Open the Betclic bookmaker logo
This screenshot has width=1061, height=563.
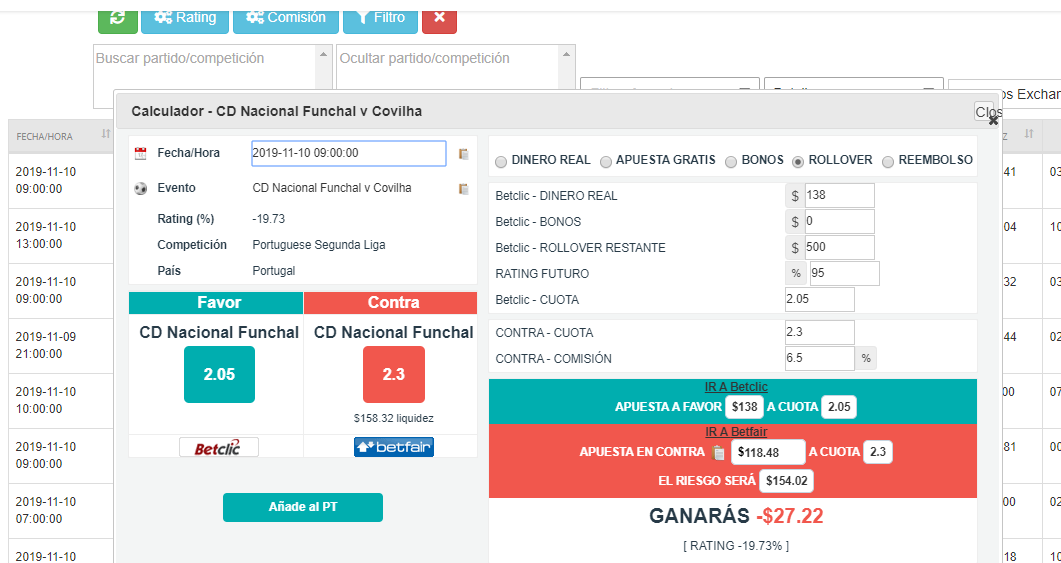coord(219,447)
